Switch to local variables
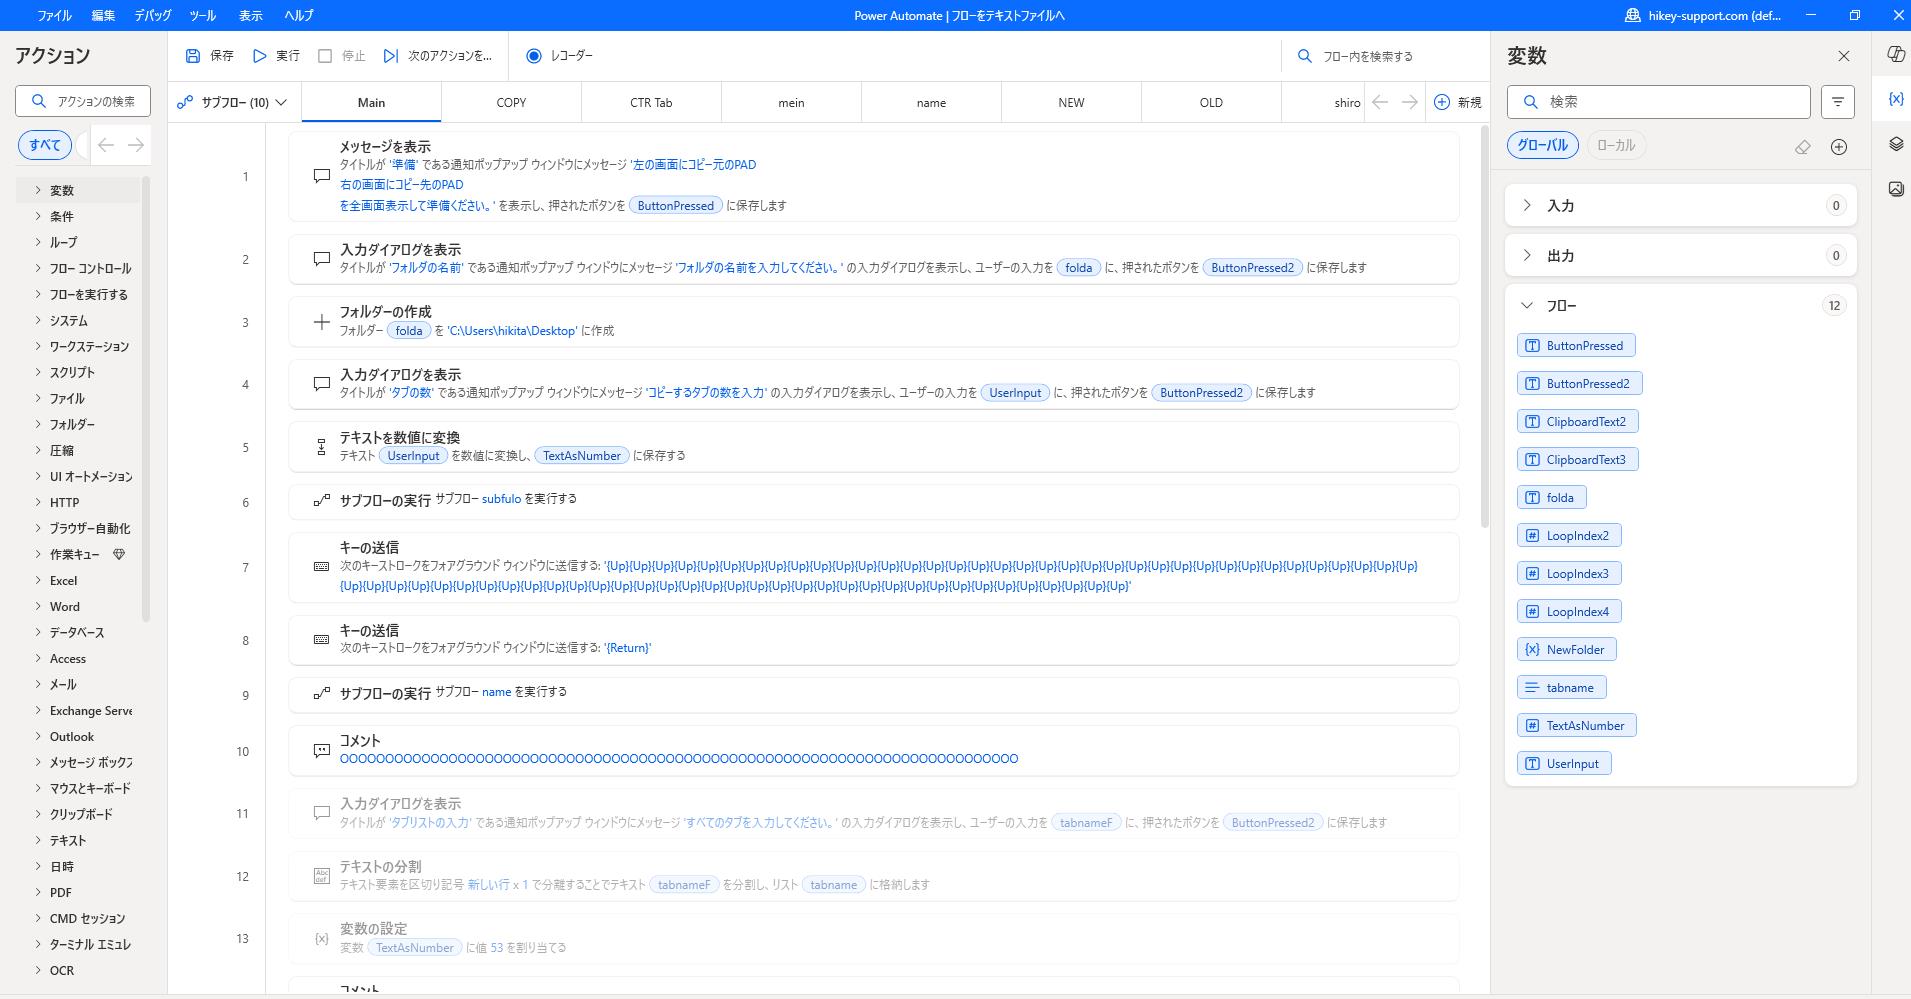The image size is (1911, 999). (1616, 145)
